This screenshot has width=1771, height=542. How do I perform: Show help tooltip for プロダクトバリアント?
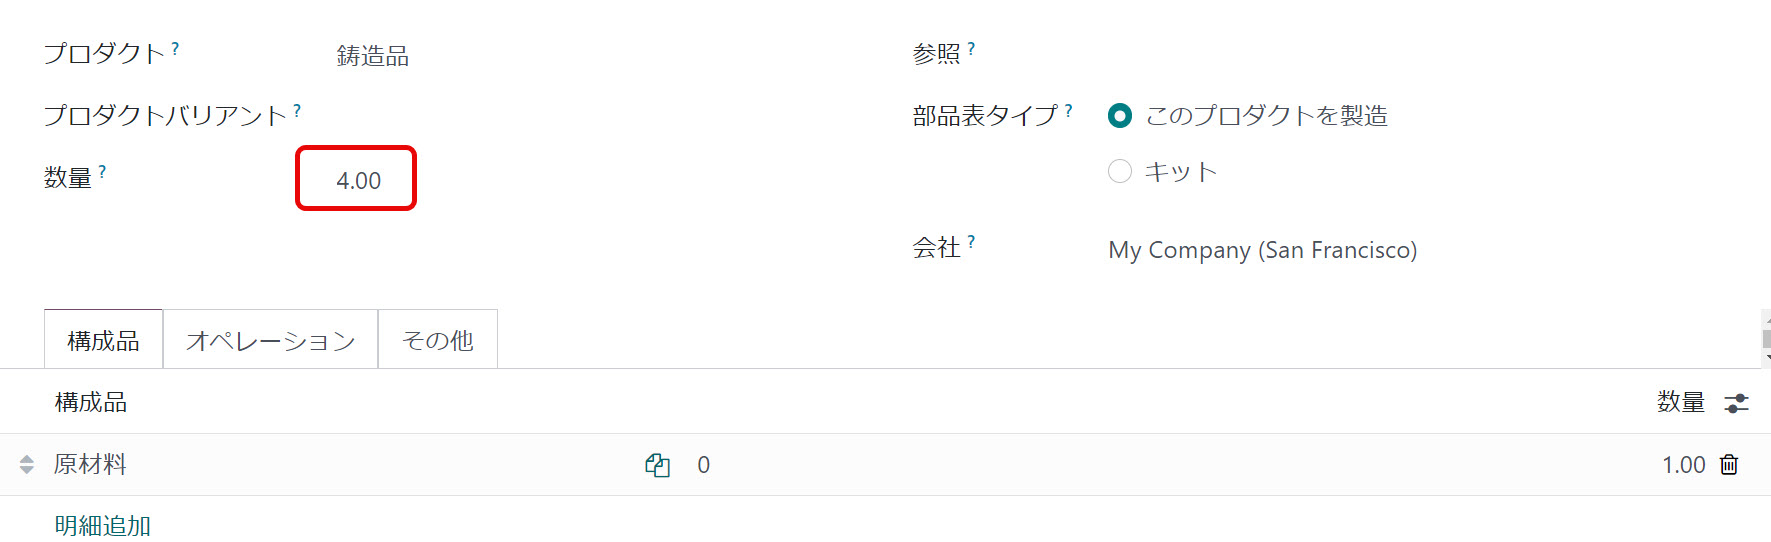[297, 110]
